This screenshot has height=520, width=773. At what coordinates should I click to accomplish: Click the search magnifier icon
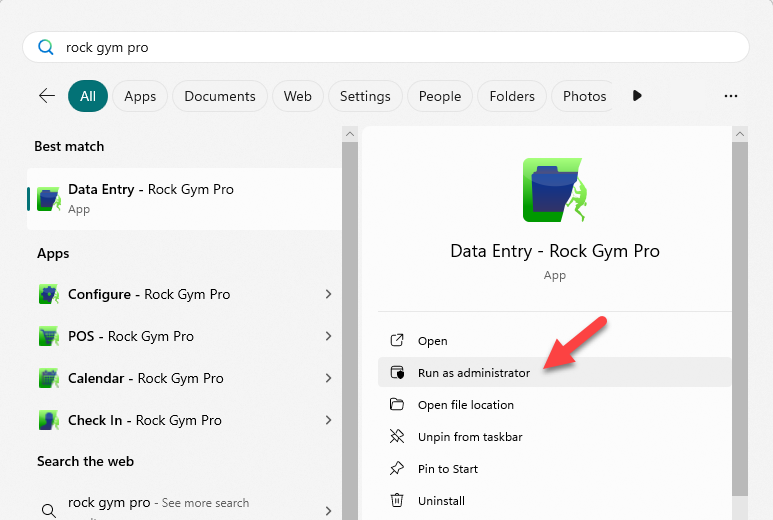point(45,47)
